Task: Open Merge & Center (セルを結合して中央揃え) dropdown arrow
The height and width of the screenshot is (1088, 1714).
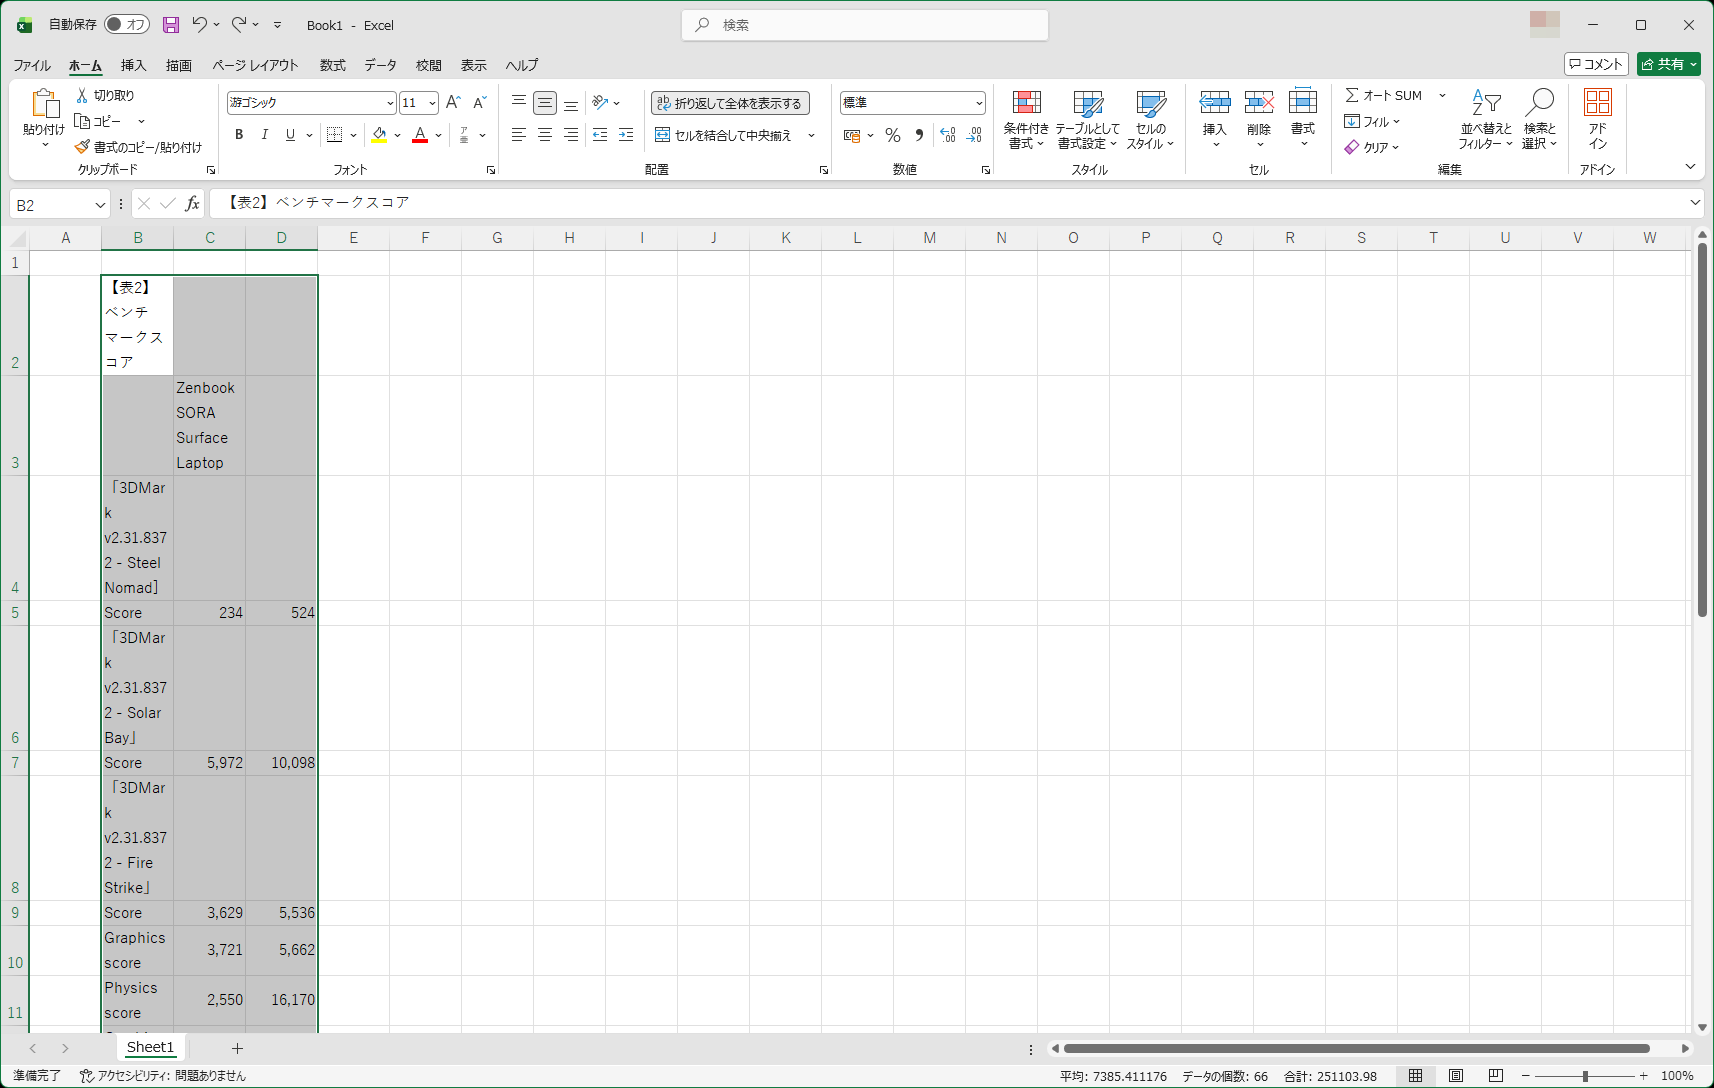Action: [811, 135]
